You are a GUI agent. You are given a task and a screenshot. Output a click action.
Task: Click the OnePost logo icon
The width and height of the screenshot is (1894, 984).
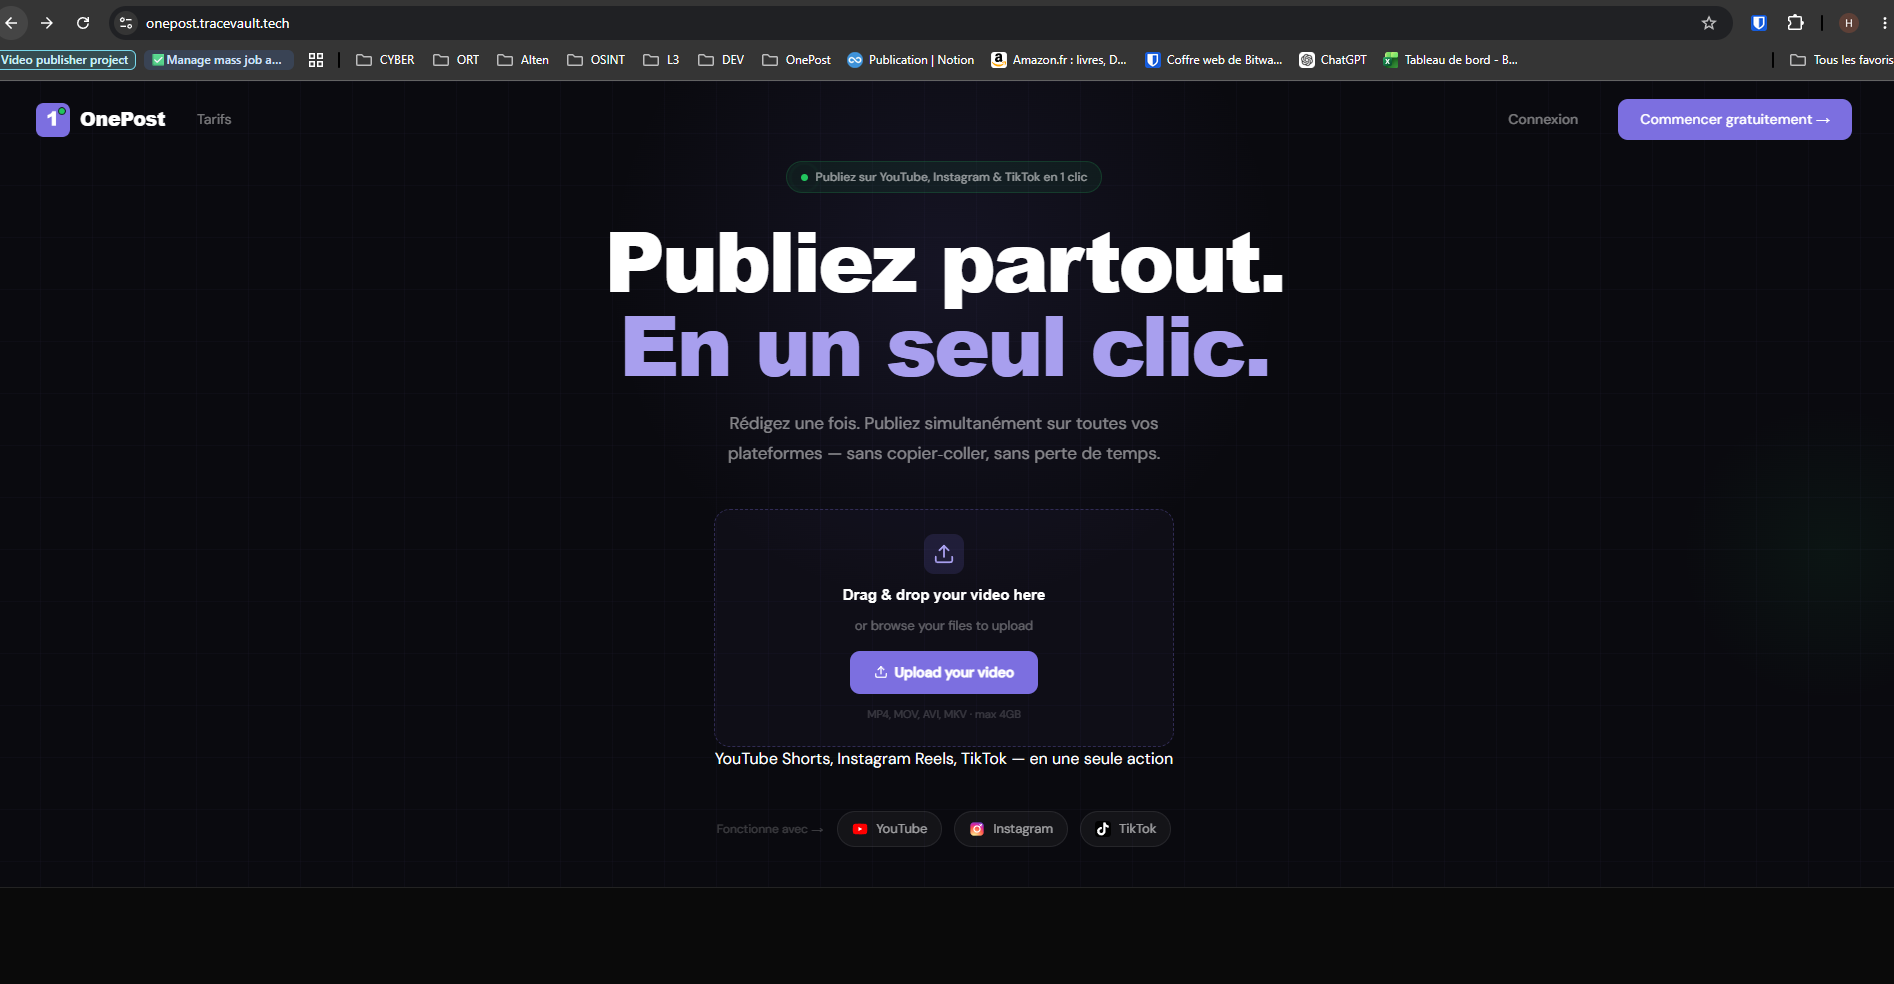[x=53, y=120]
